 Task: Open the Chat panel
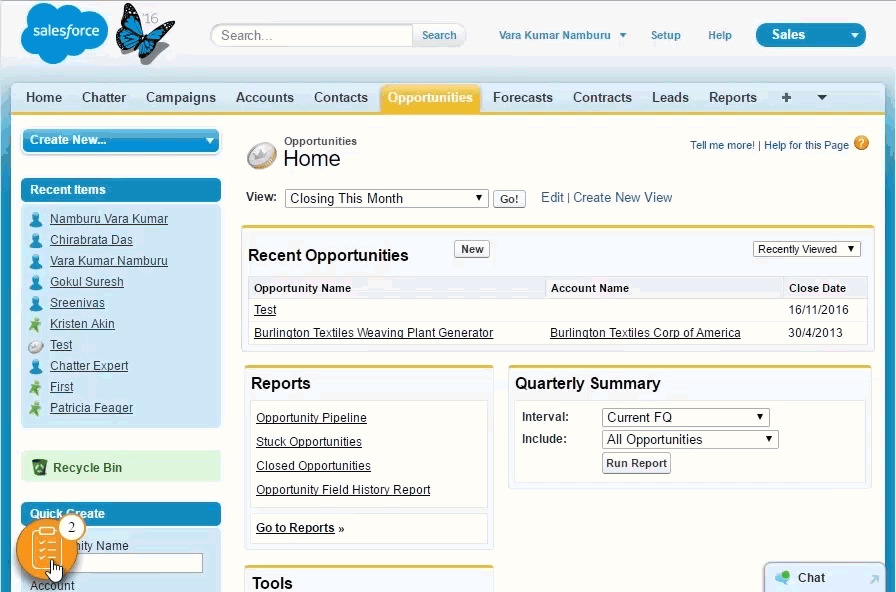pyautogui.click(x=824, y=578)
